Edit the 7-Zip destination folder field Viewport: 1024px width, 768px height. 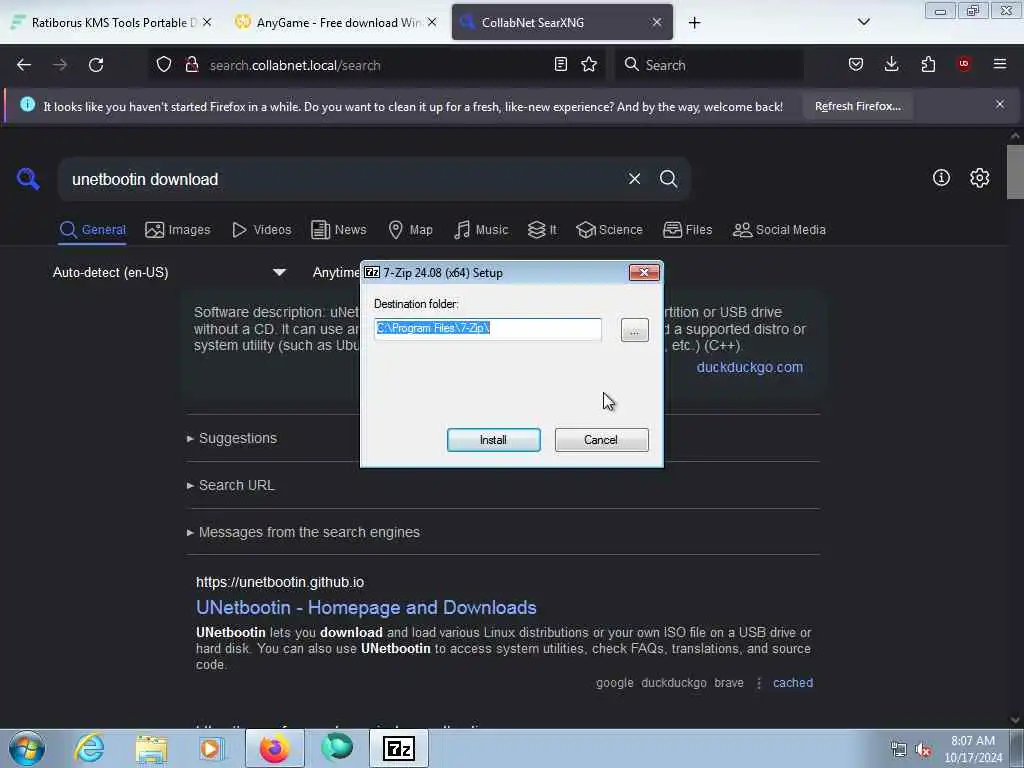pyautogui.click(x=488, y=328)
